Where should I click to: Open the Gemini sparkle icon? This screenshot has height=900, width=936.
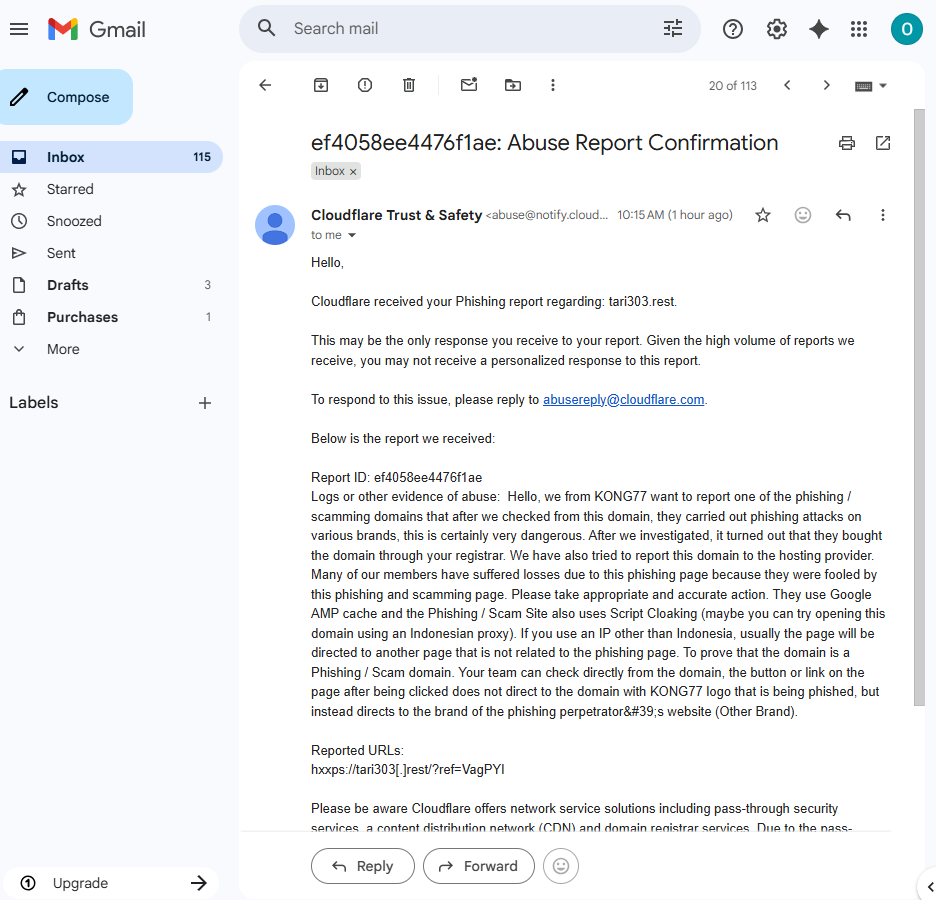point(818,29)
